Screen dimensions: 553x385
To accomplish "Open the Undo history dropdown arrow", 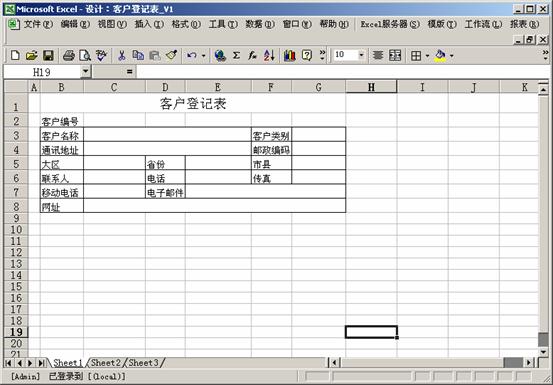I will (203, 55).
